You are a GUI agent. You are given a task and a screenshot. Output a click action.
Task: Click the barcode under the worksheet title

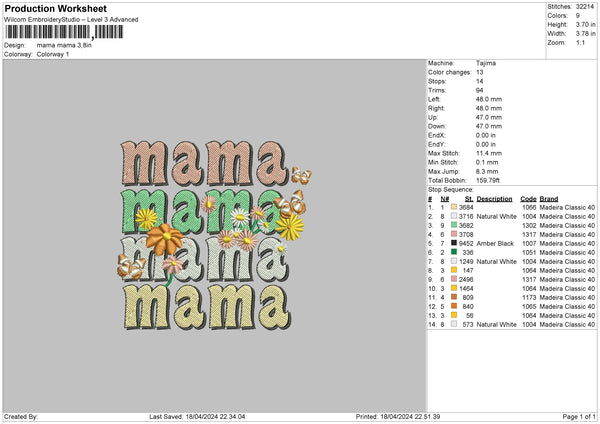tap(64, 32)
